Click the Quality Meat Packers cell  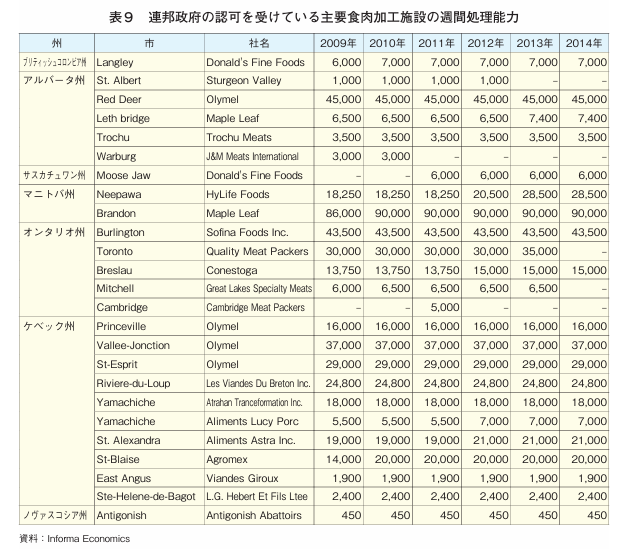259,251
